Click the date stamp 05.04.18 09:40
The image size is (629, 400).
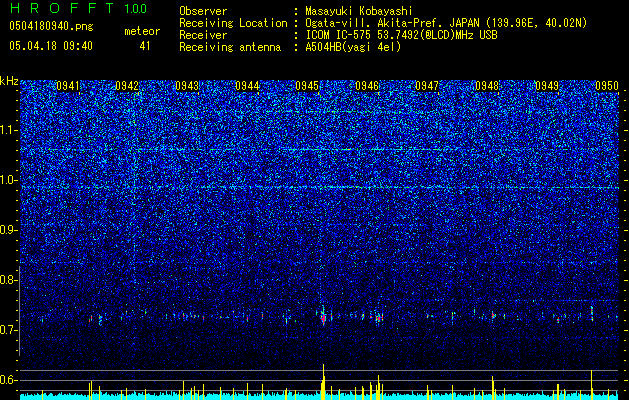[x=51, y=46]
